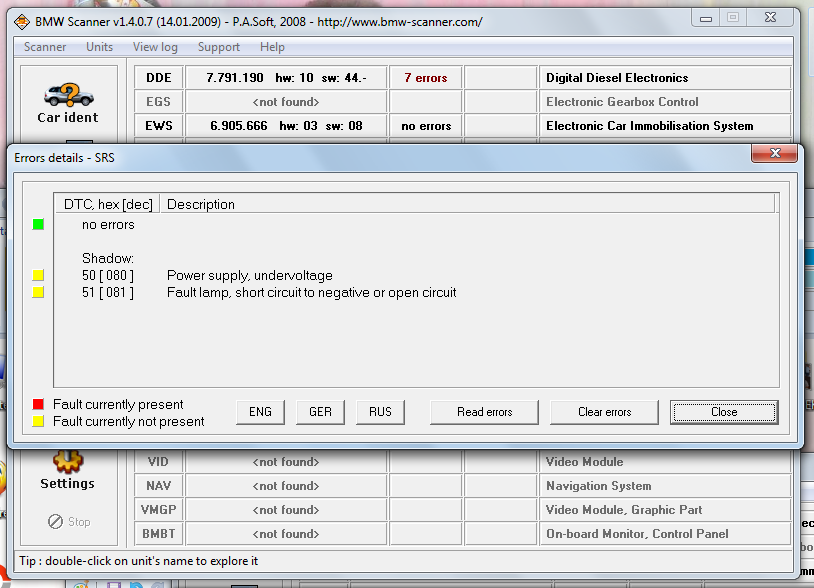Minimize the BMW Scanner window
The width and height of the screenshot is (814, 588).
[706, 18]
